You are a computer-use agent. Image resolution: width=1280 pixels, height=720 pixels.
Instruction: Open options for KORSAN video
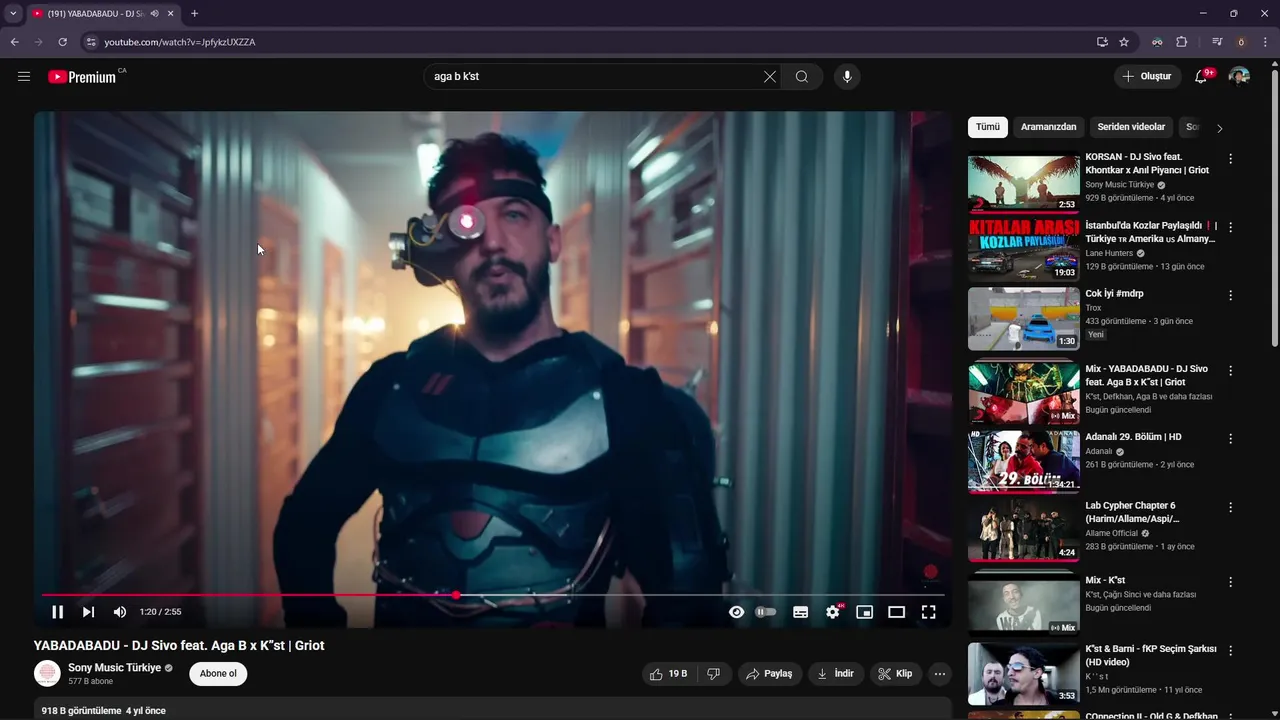(1231, 159)
